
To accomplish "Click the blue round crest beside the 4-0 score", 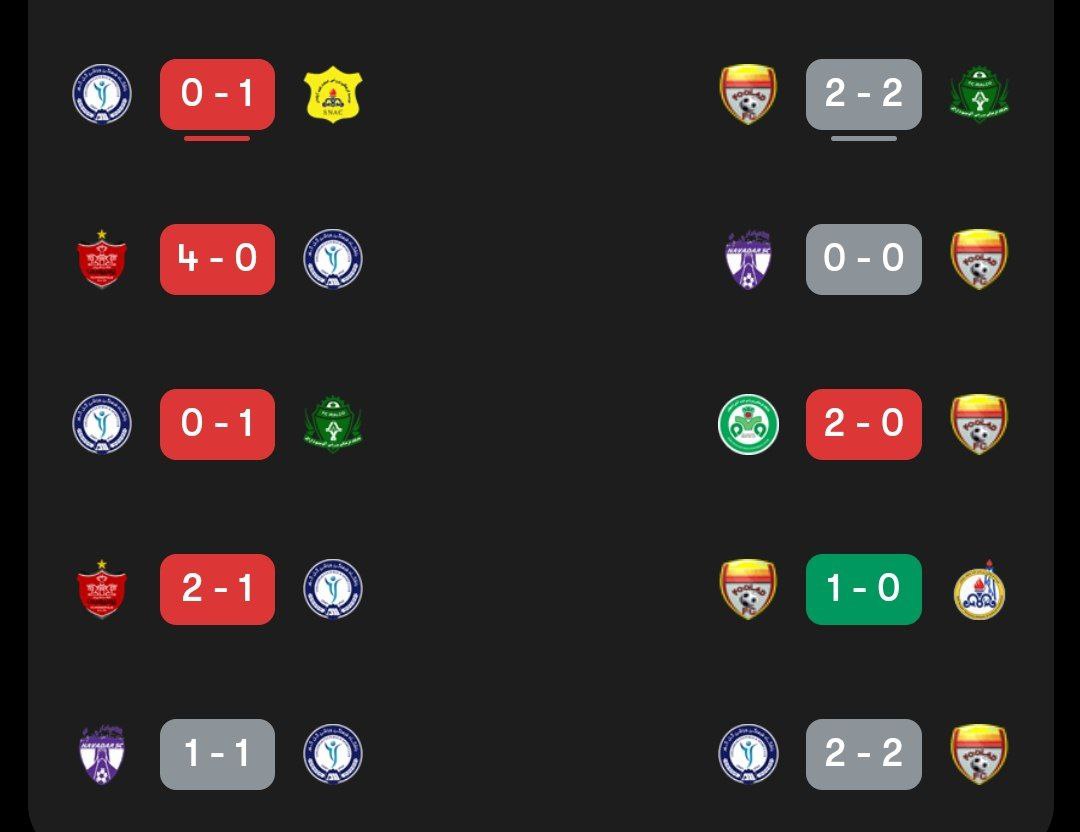I will point(333,259).
